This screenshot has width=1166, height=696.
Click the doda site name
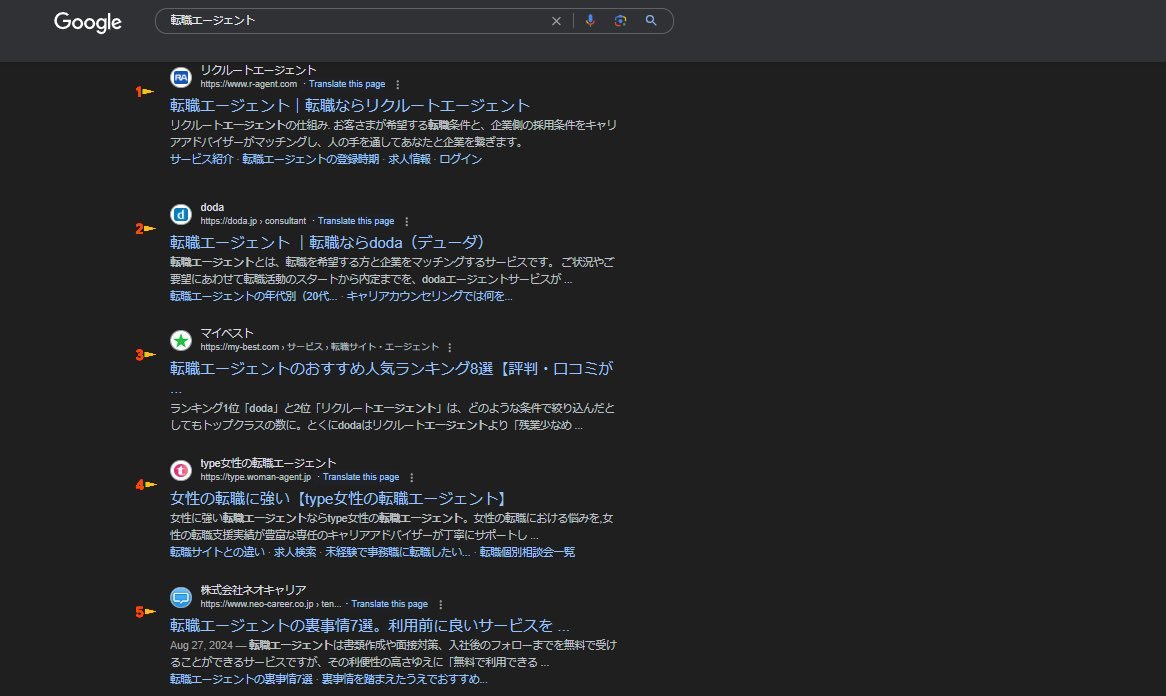[212, 207]
